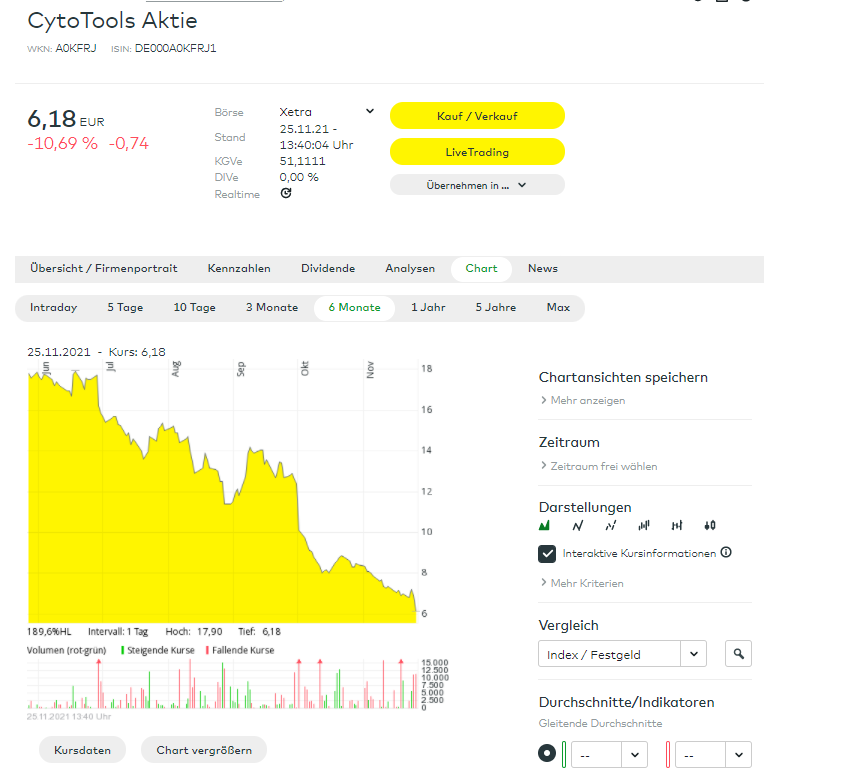This screenshot has width=859, height=780.
Task: Click the Realtime refresh icon
Action: click(286, 193)
